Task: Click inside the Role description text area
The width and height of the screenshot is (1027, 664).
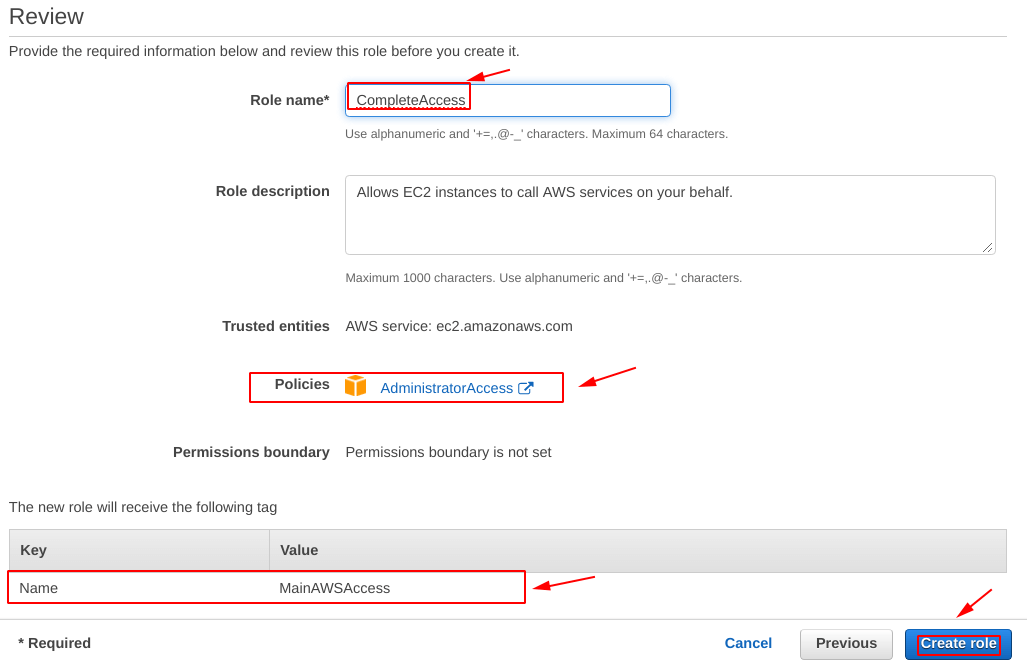Action: tap(670, 215)
